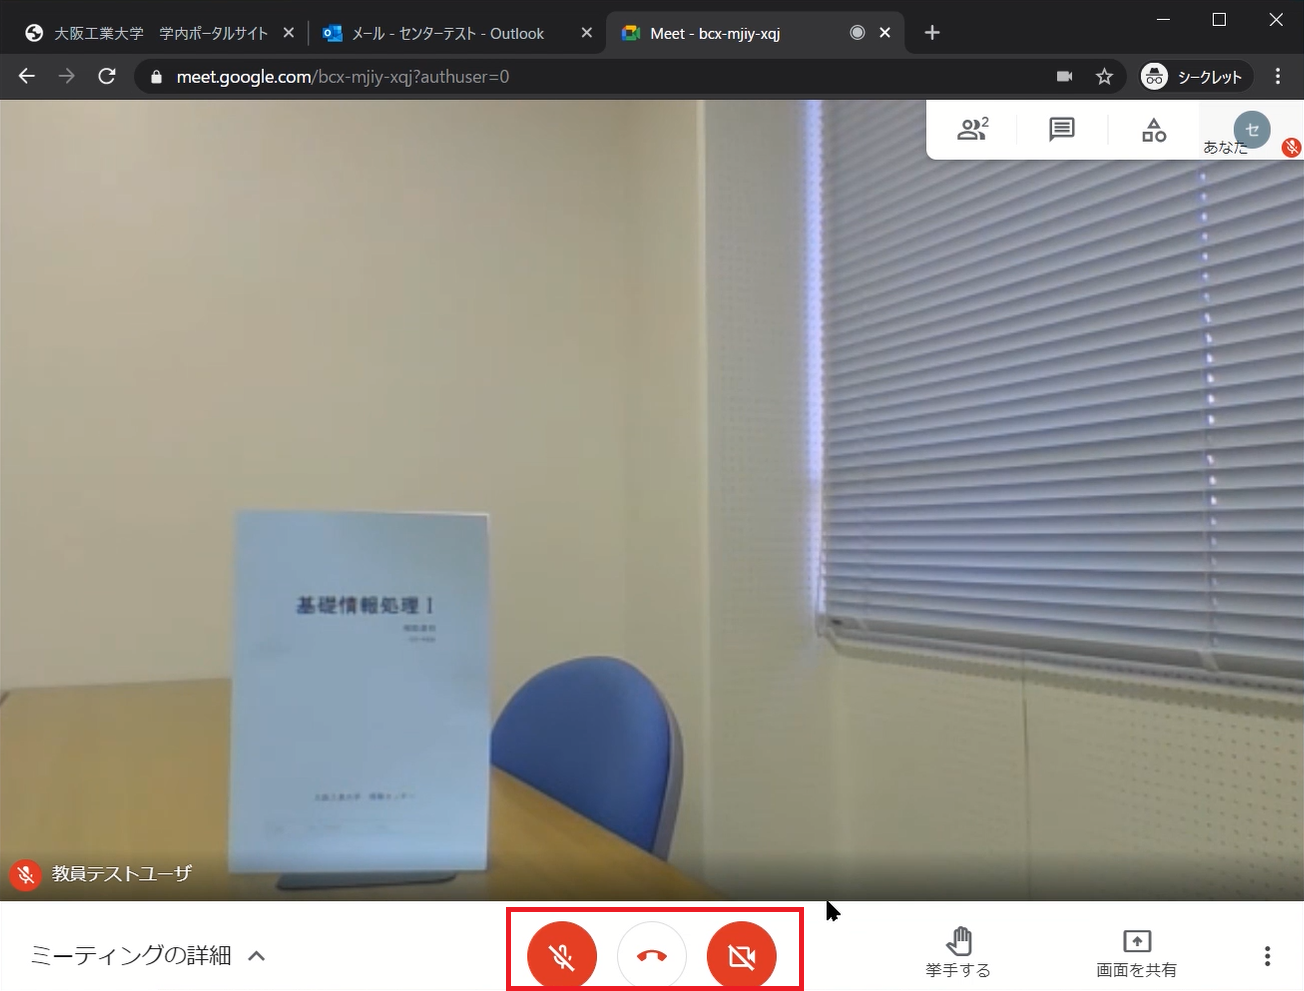Turn the camera back on

click(741, 956)
